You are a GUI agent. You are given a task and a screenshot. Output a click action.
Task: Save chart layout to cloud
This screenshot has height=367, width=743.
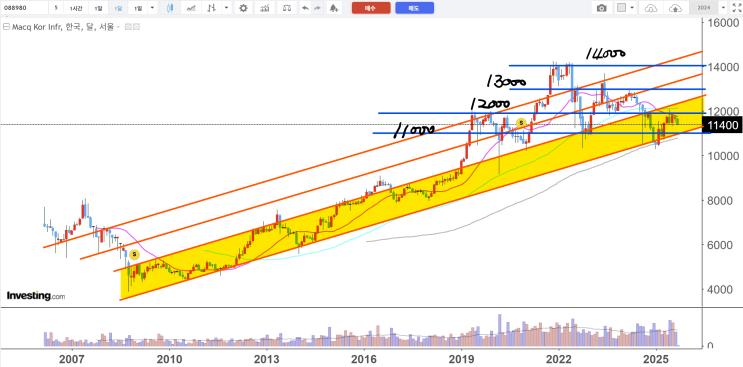tap(675, 8)
